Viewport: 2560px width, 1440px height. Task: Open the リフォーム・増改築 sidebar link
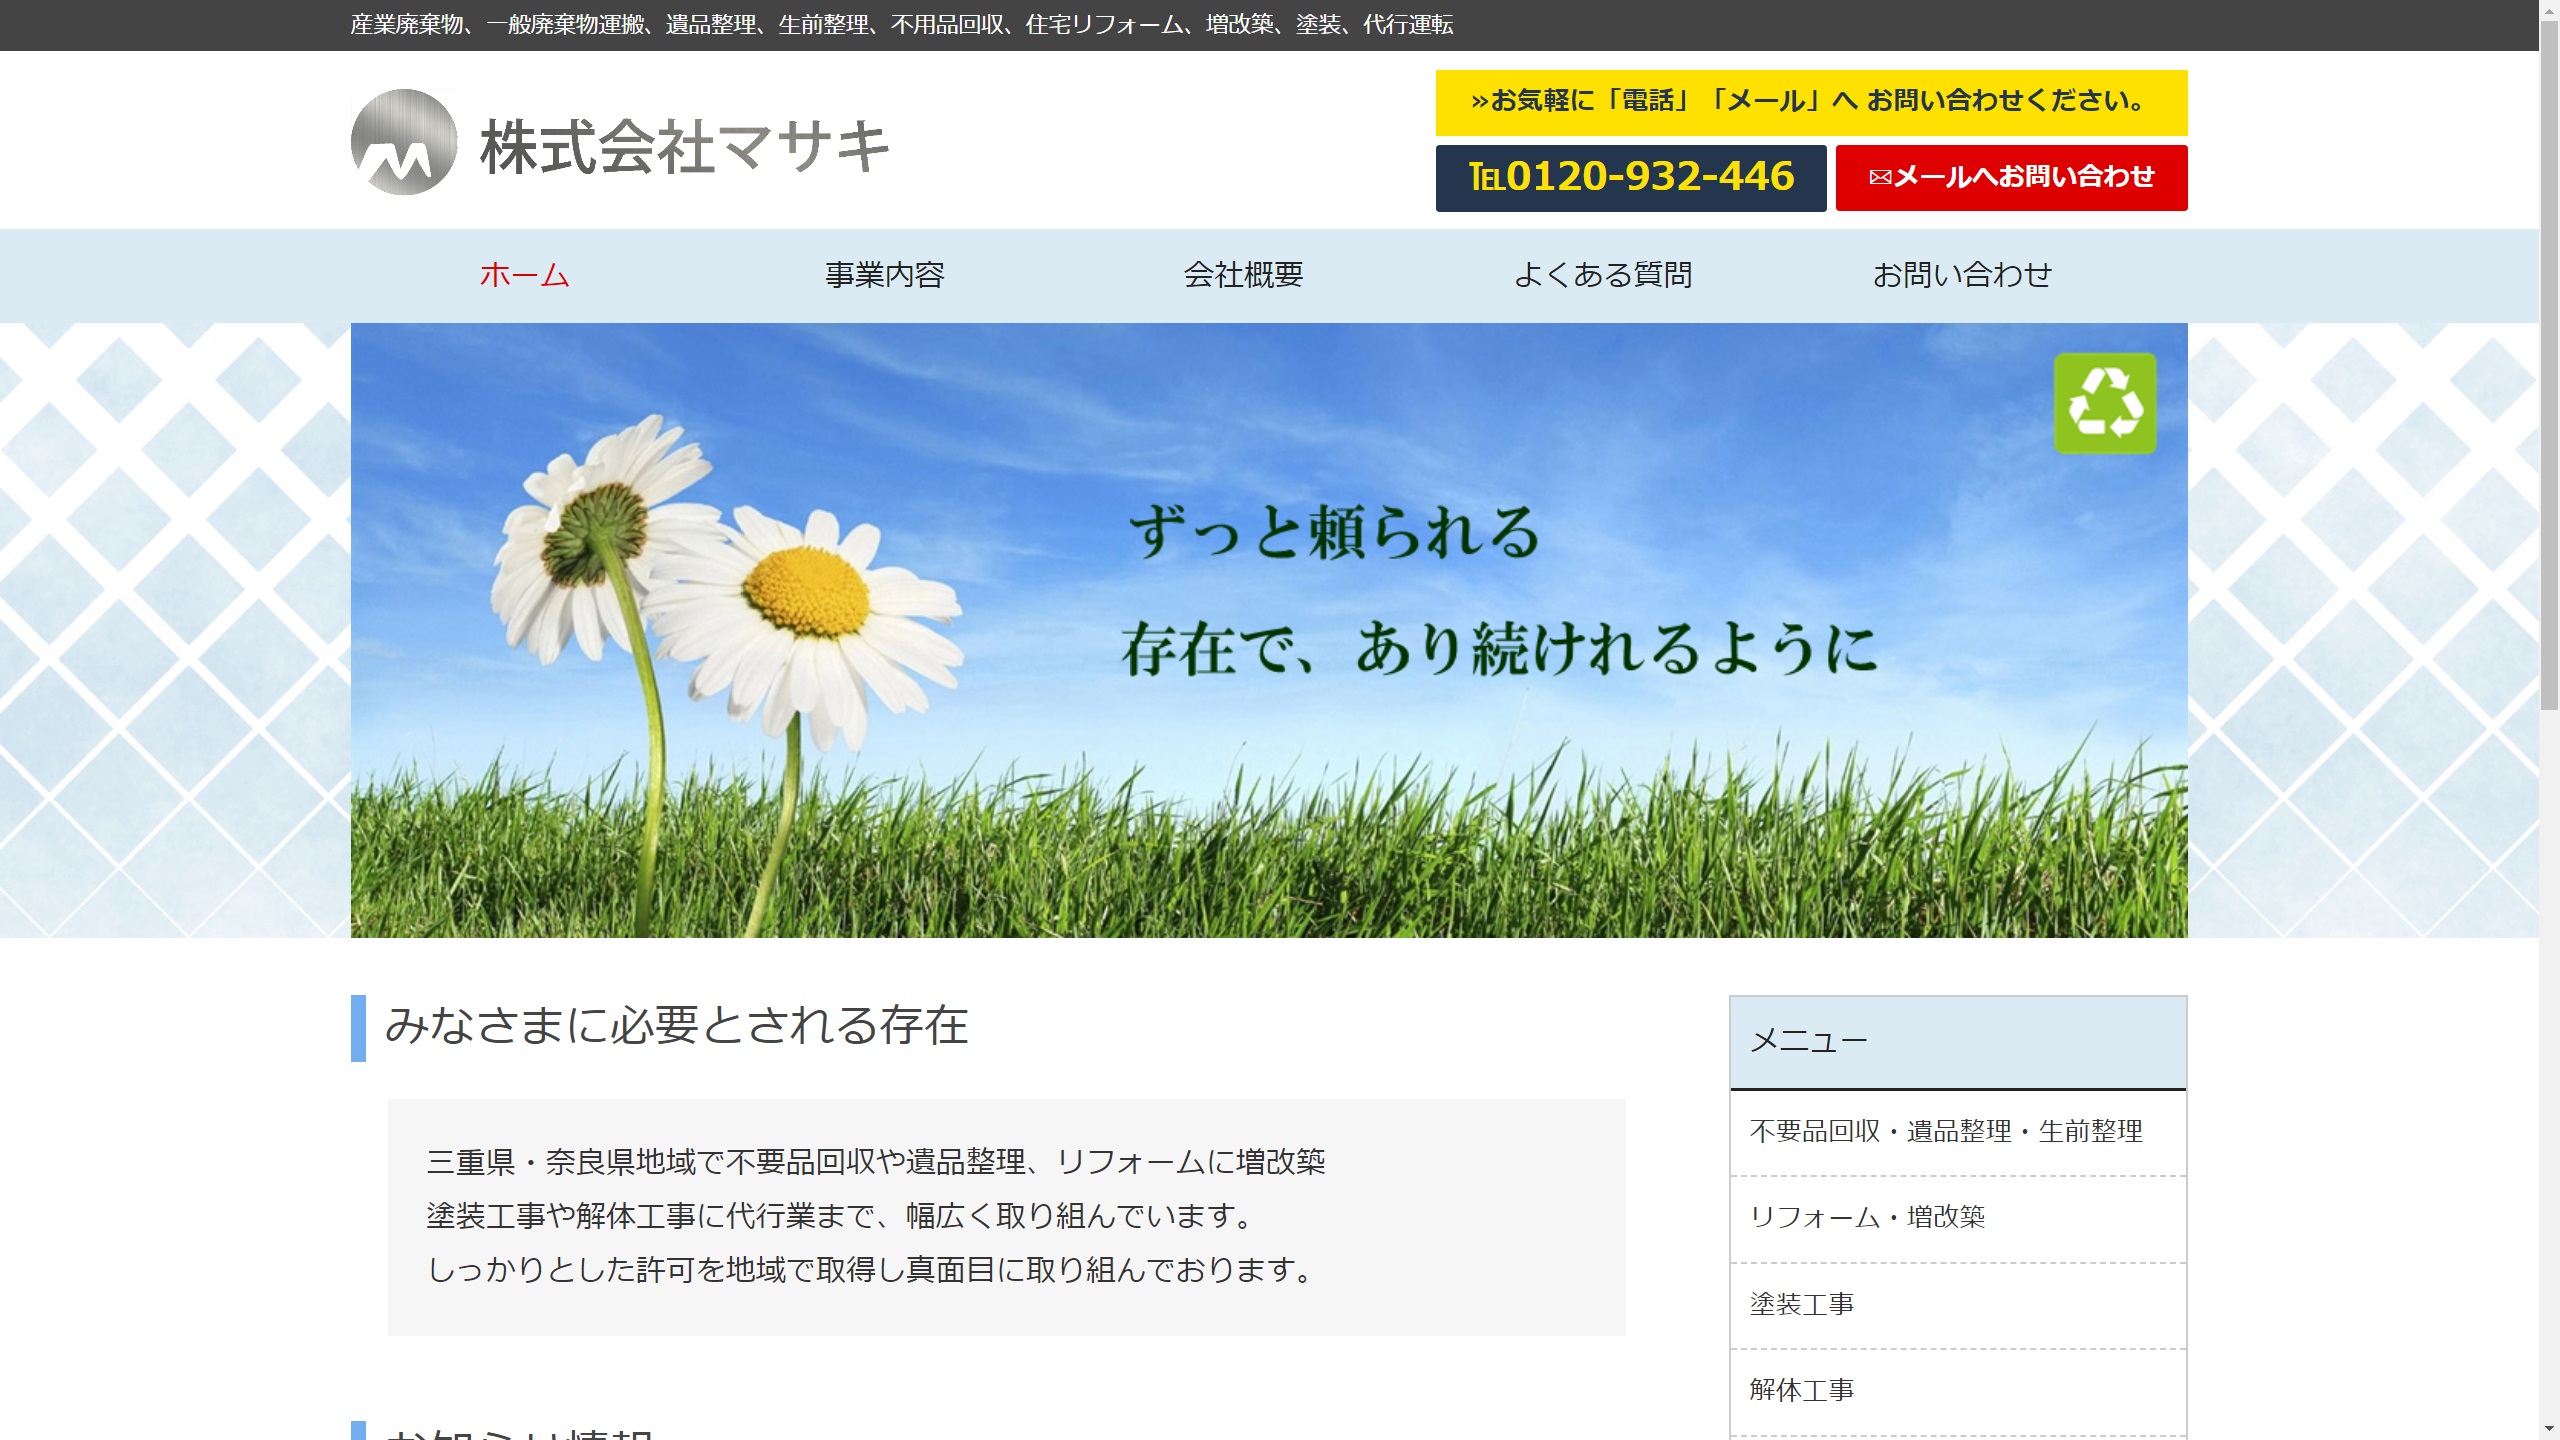[x=1866, y=1217]
